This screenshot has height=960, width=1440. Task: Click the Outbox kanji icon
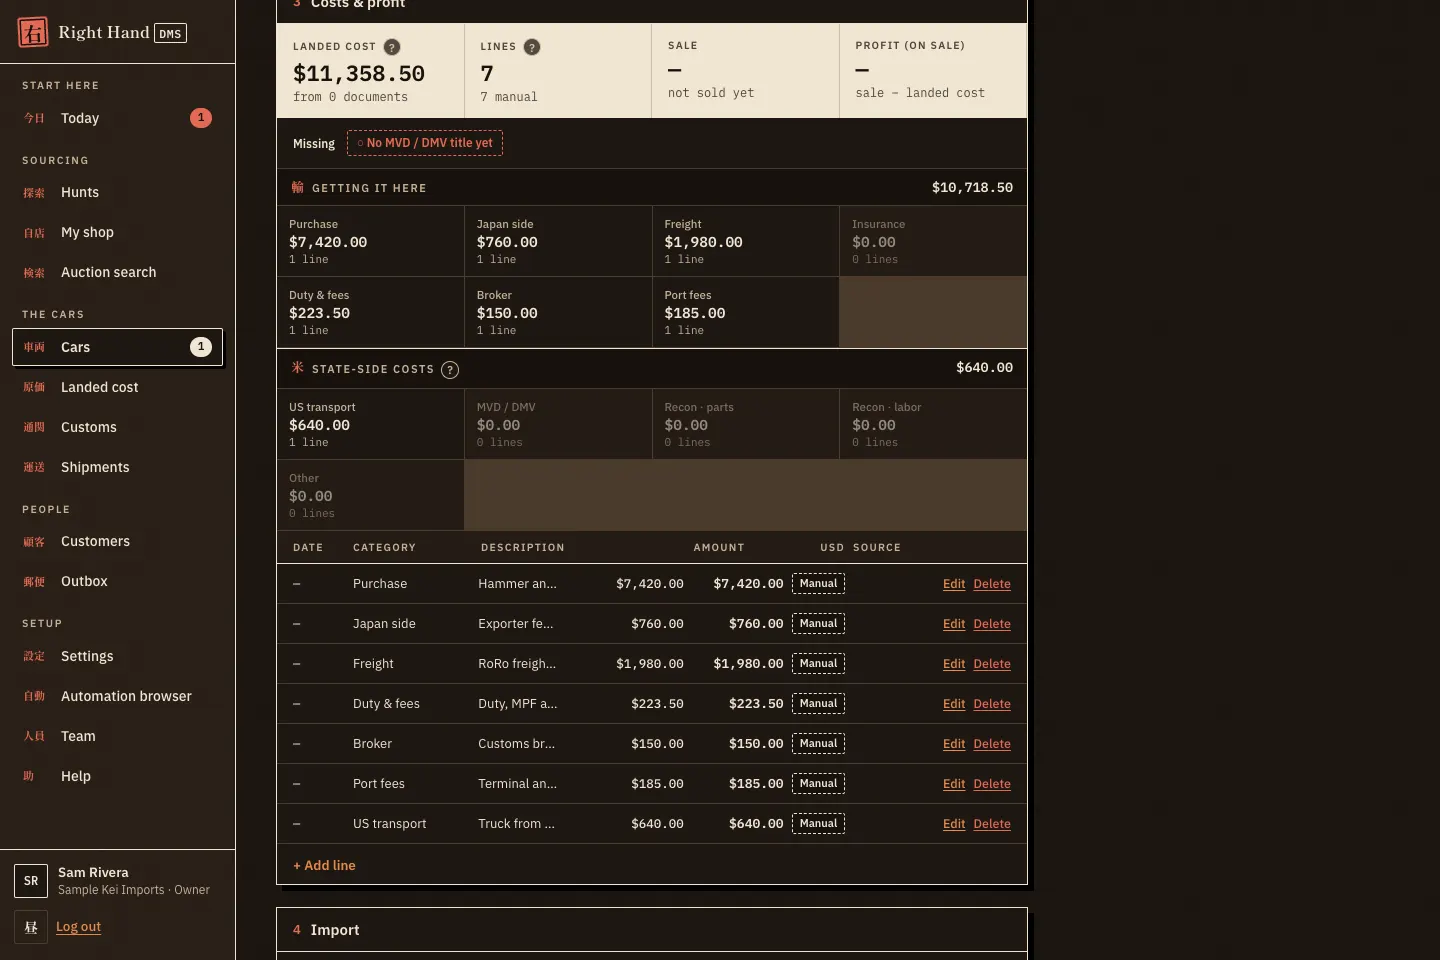point(34,582)
